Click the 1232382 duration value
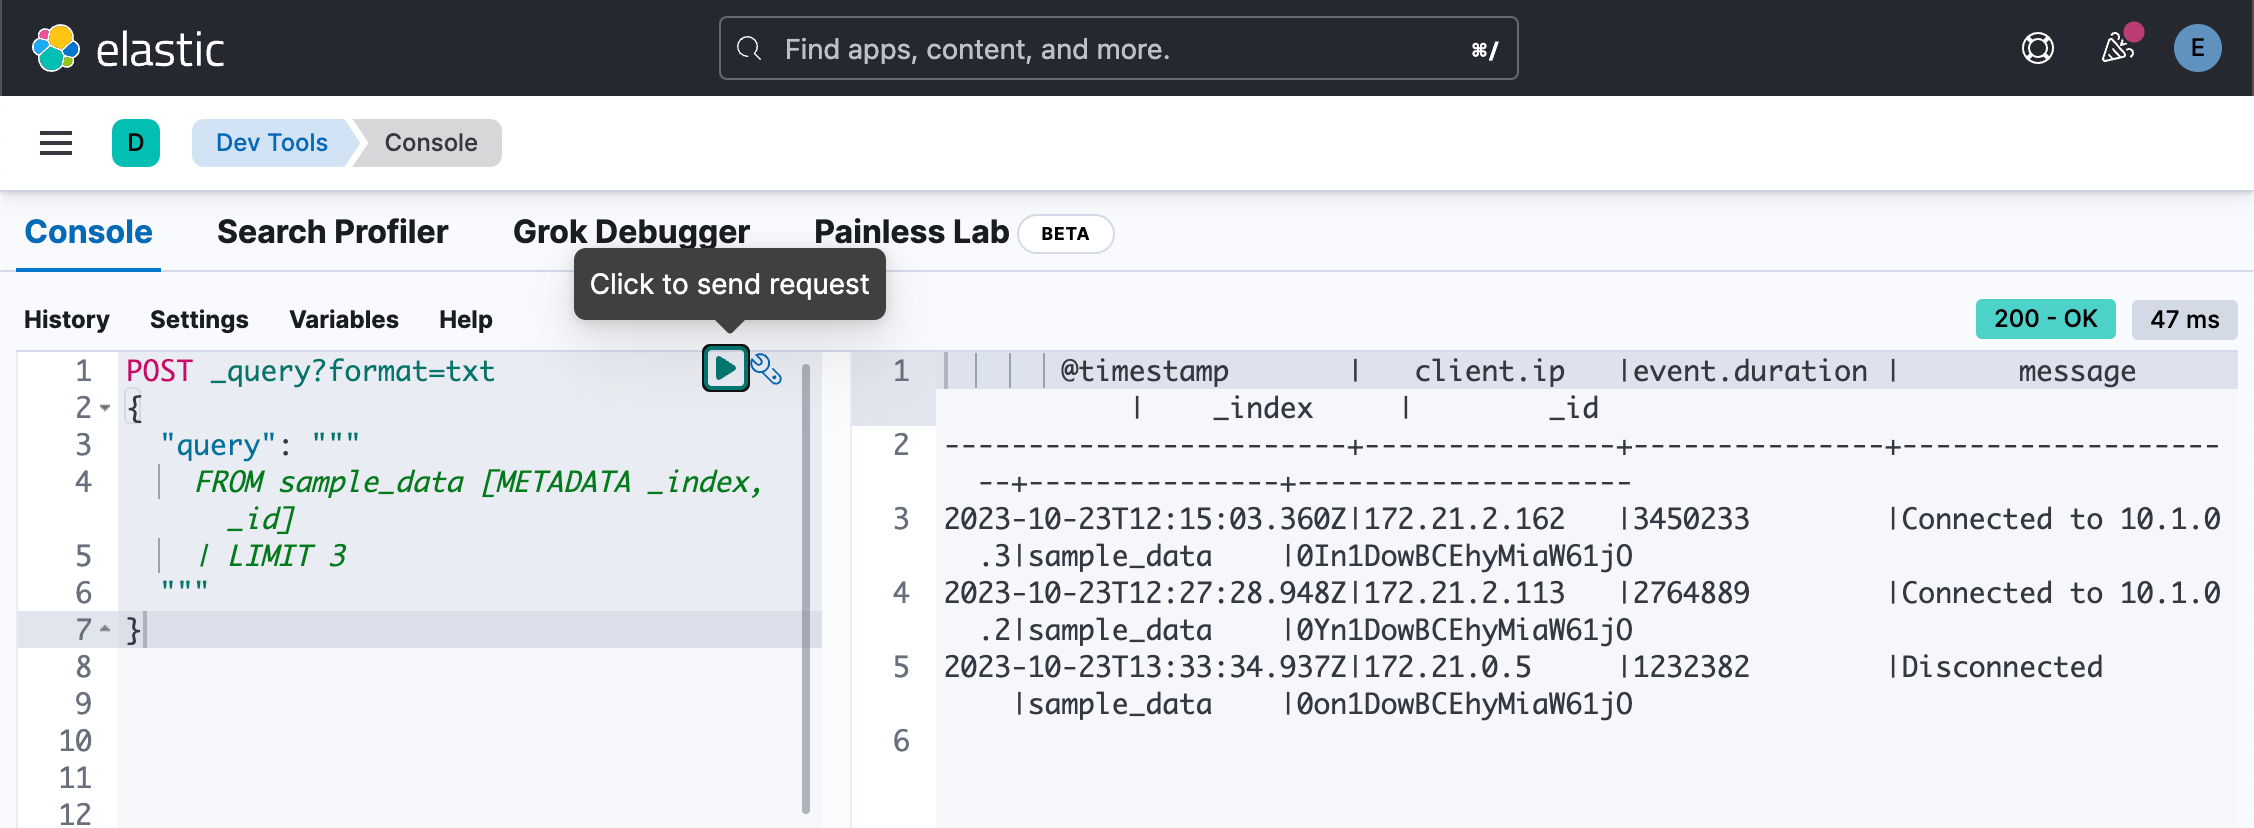2254x828 pixels. 1691,667
